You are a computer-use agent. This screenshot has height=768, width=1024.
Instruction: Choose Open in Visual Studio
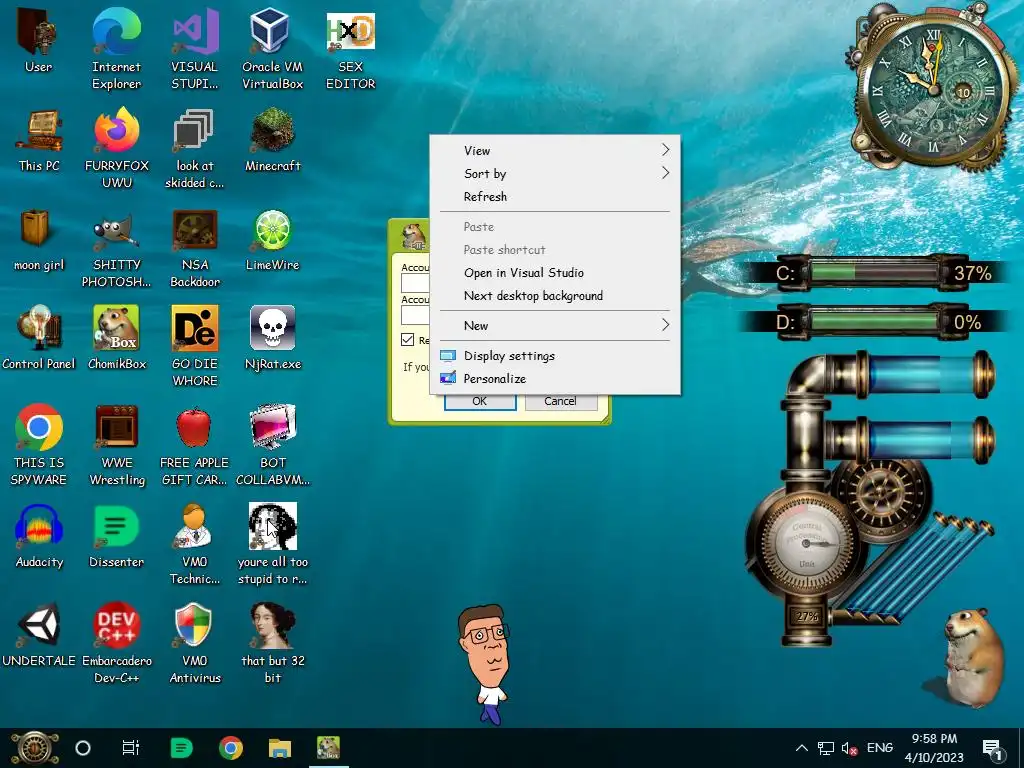click(554, 273)
